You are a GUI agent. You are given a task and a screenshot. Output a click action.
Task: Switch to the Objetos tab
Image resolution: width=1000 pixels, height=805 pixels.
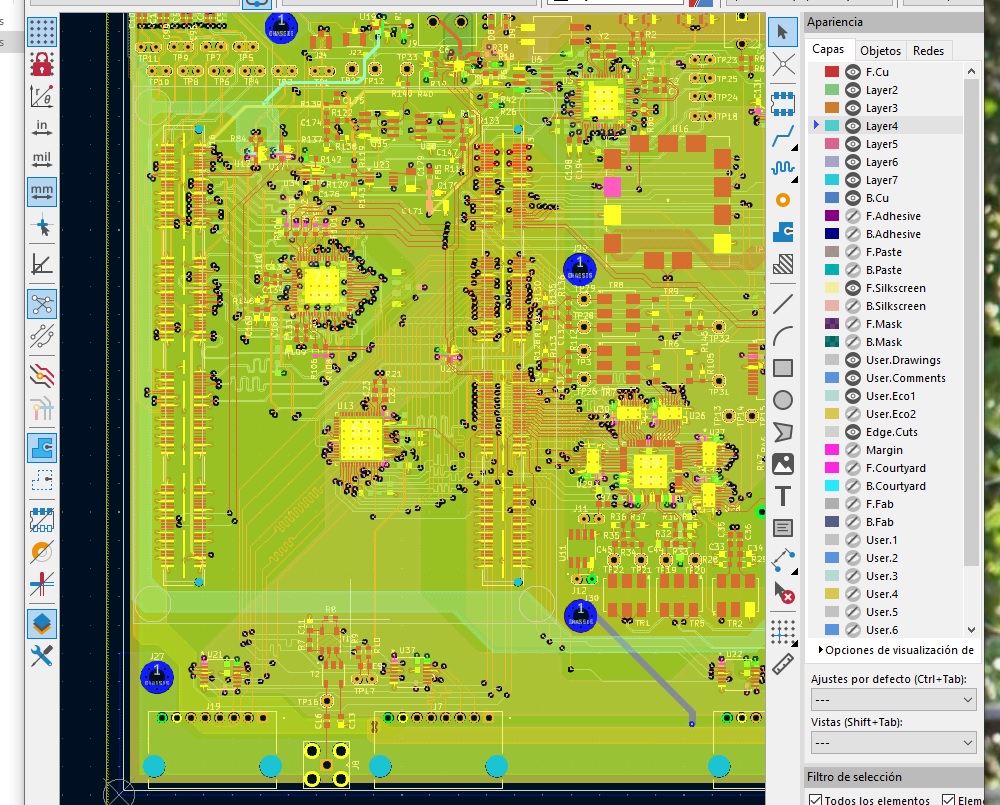coord(880,50)
